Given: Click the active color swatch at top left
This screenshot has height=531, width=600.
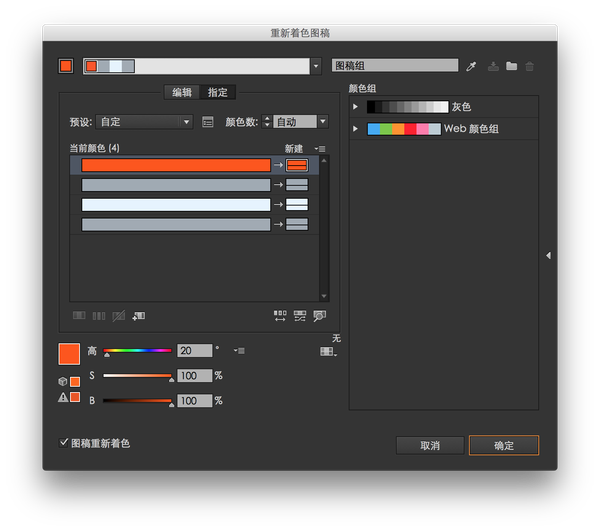Looking at the screenshot, I should pos(66,66).
